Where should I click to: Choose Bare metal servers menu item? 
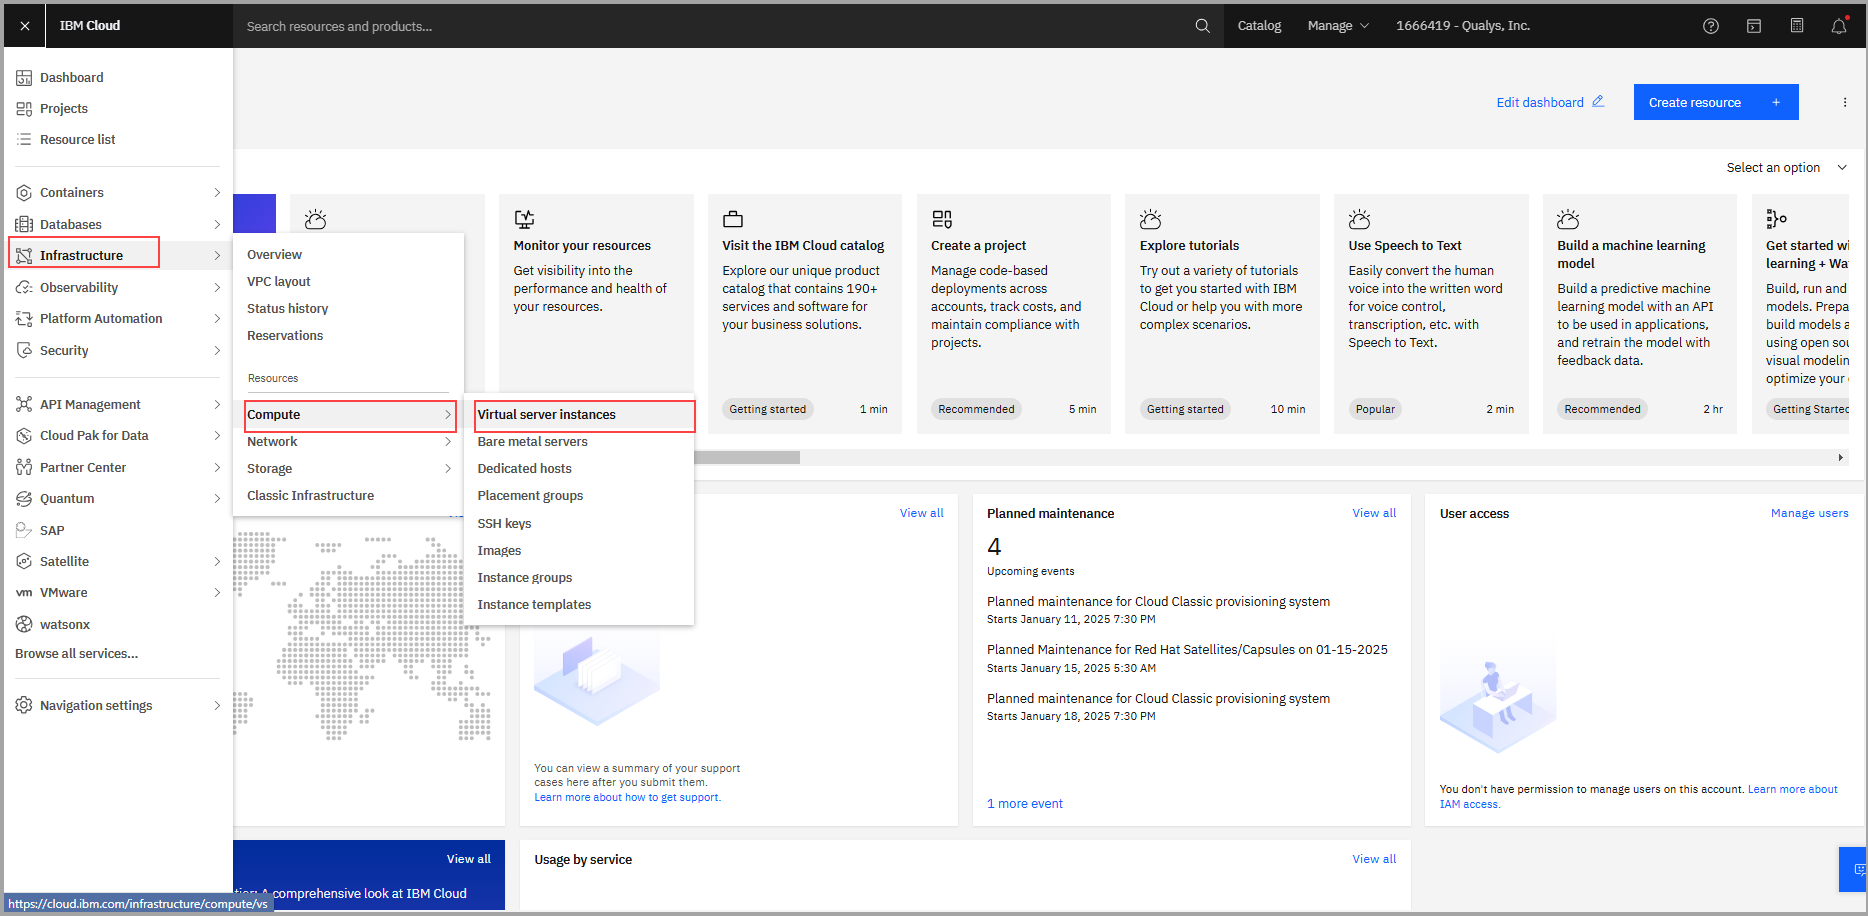tap(532, 442)
